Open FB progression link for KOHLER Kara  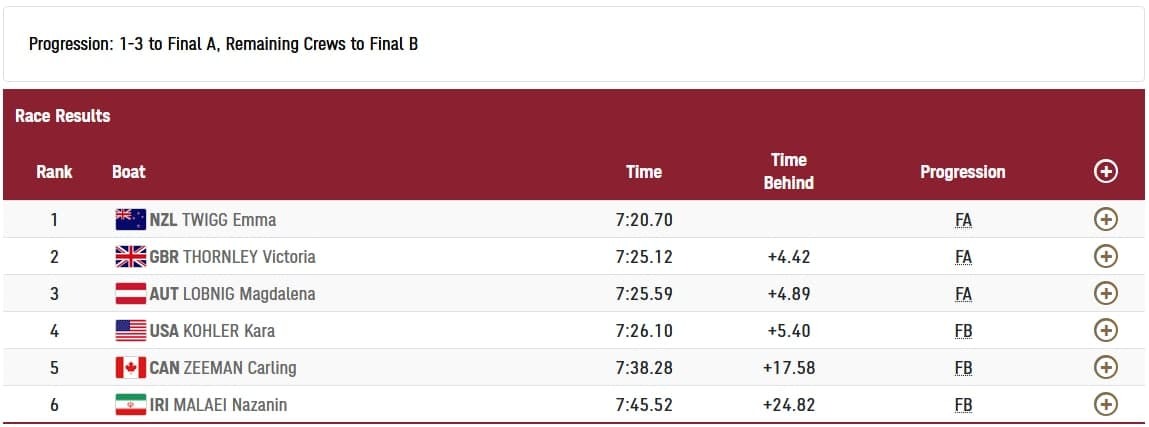[963, 331]
